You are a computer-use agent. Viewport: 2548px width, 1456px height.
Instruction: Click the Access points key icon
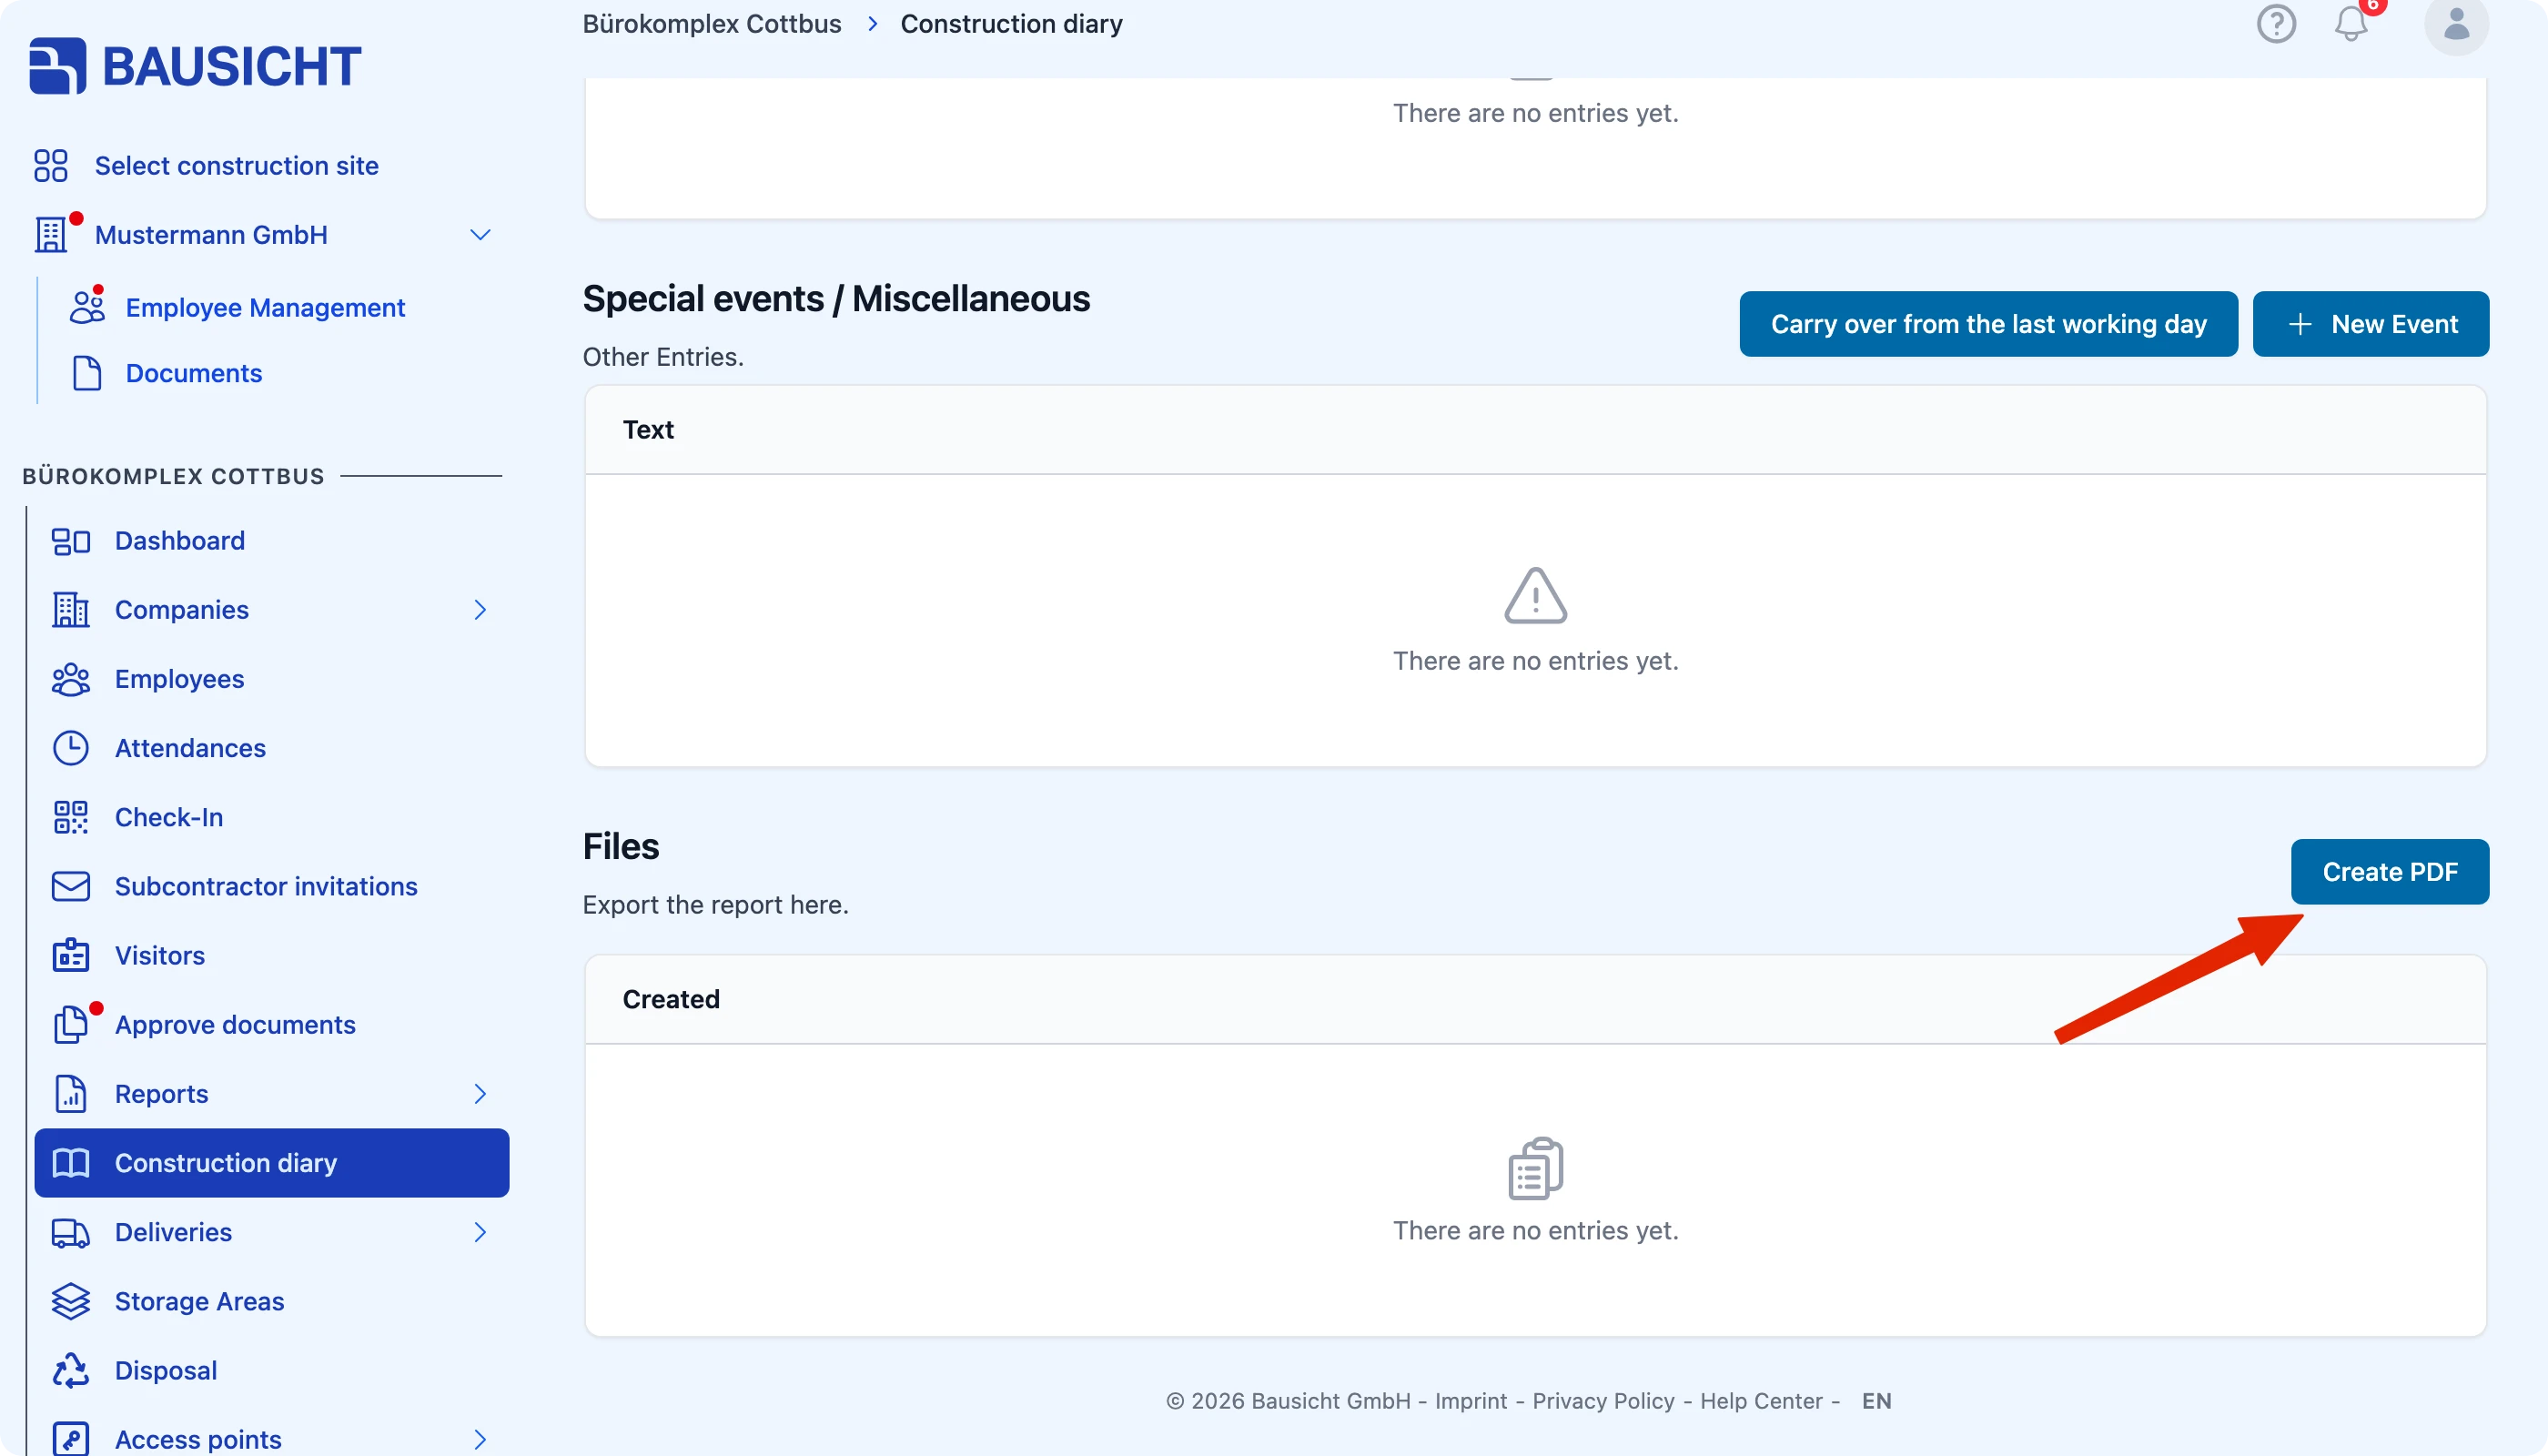tap(71, 1439)
